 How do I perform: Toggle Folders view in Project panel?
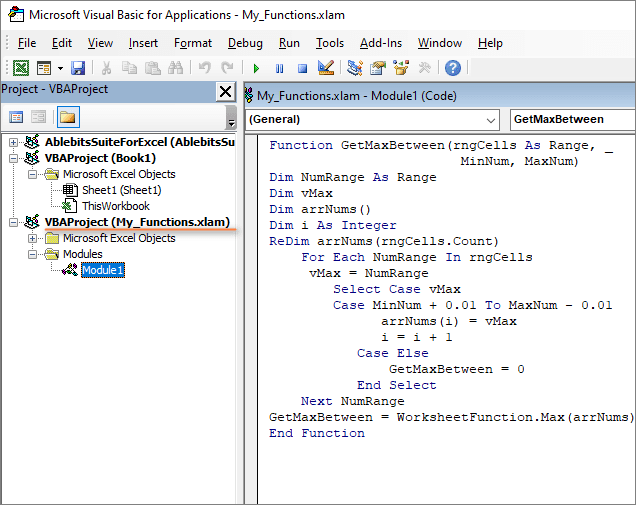tap(68, 117)
